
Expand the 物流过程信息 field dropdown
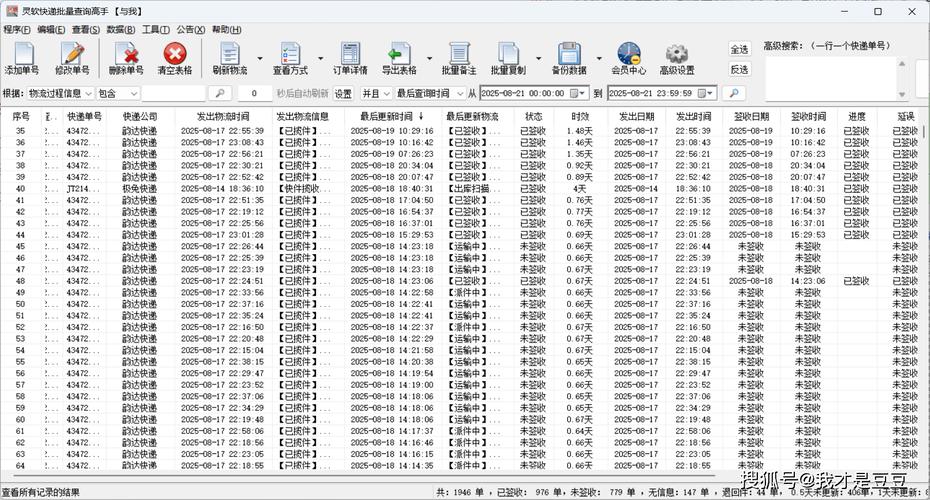88,93
